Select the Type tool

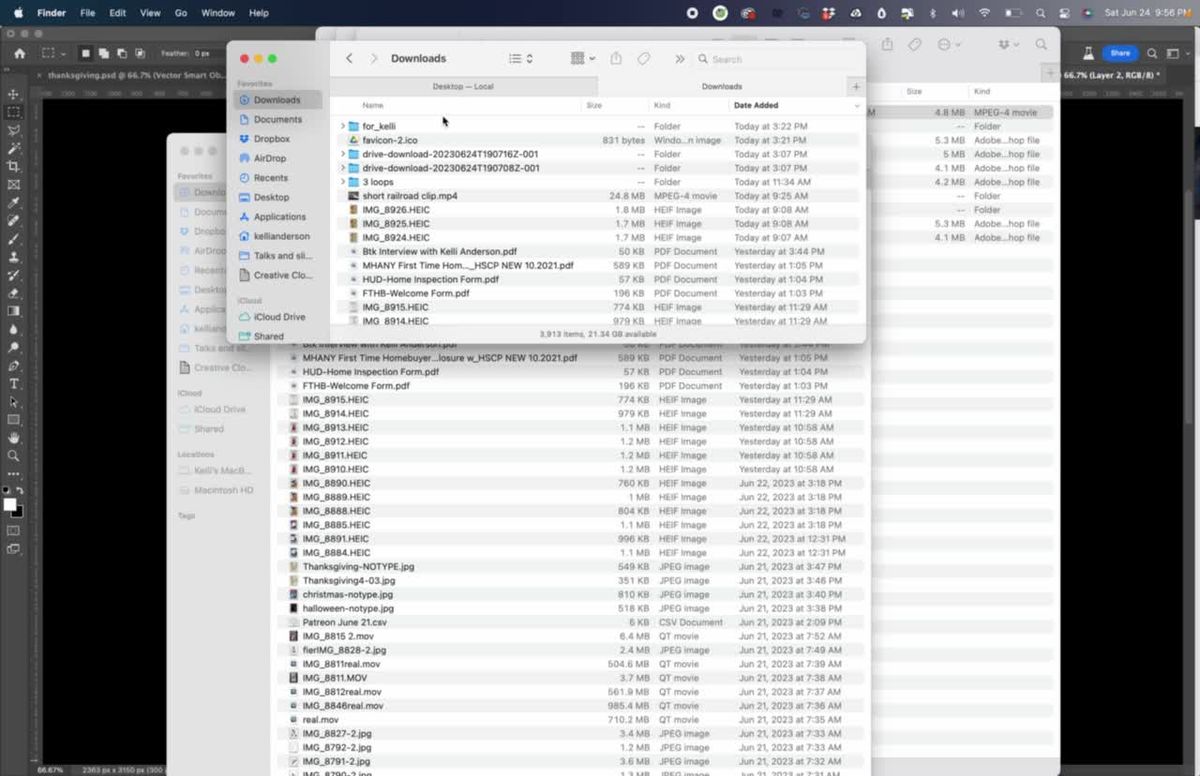(14, 384)
